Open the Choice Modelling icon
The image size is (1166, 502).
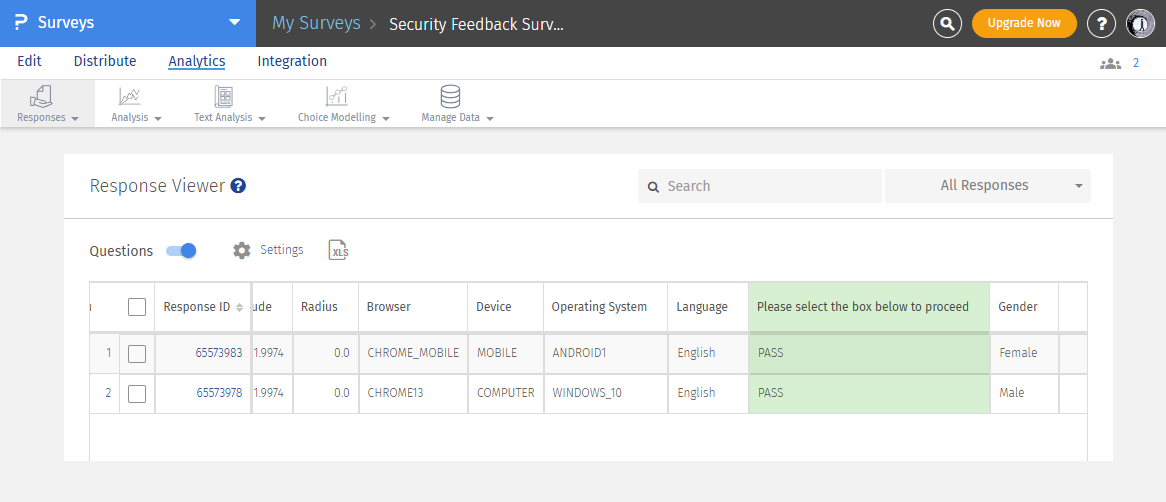[337, 97]
